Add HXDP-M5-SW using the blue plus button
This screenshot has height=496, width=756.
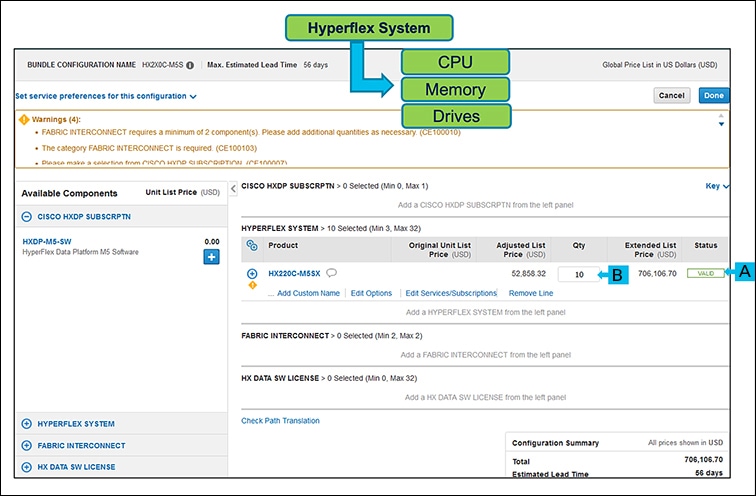(x=212, y=258)
